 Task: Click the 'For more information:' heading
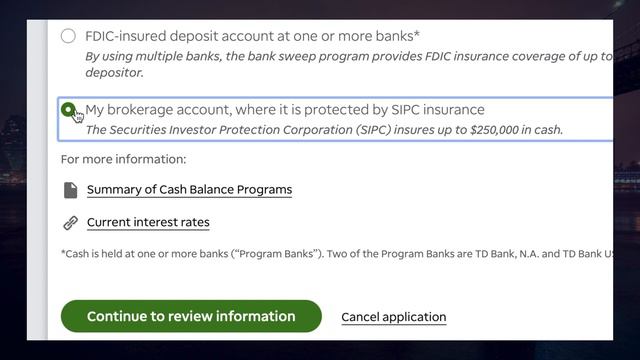coord(123,159)
